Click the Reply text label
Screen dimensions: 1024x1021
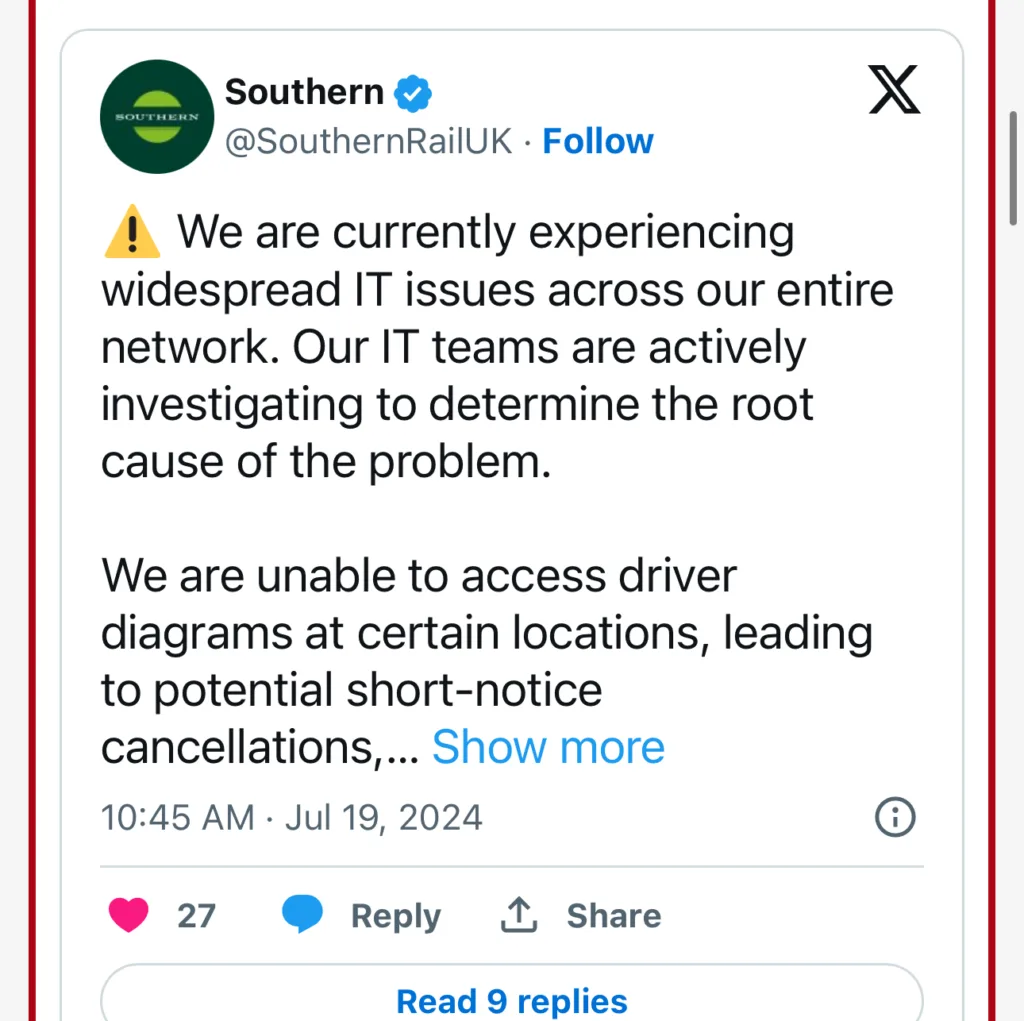[395, 916]
